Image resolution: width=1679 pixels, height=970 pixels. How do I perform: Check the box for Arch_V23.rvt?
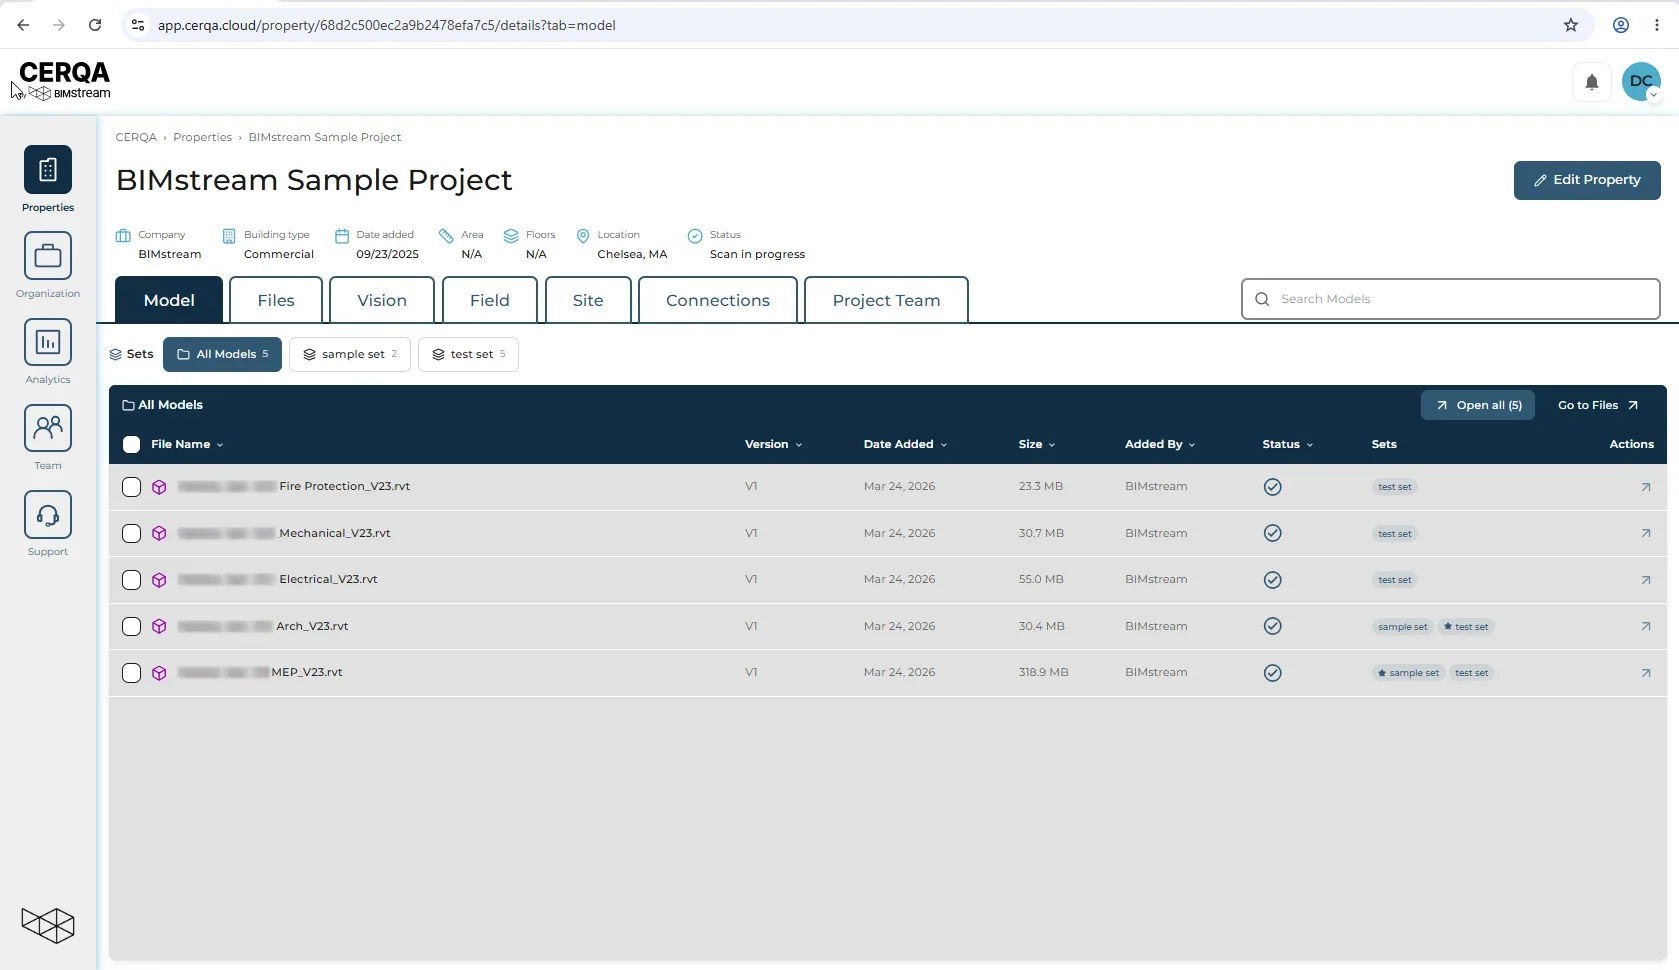pyautogui.click(x=131, y=626)
